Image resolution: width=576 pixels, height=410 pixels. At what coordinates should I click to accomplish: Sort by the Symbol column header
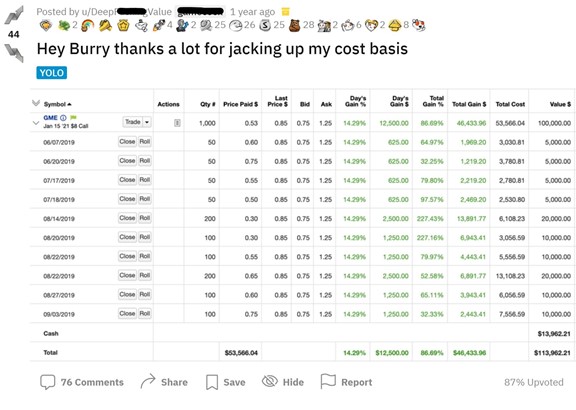57,104
